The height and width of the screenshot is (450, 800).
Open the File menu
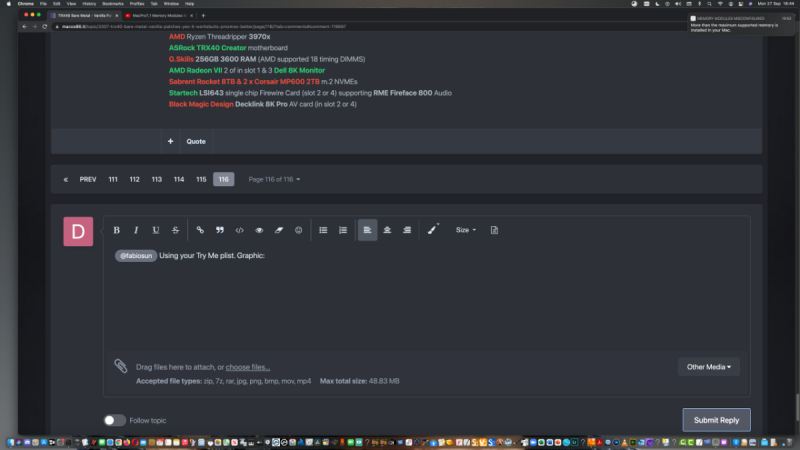[x=43, y=4]
